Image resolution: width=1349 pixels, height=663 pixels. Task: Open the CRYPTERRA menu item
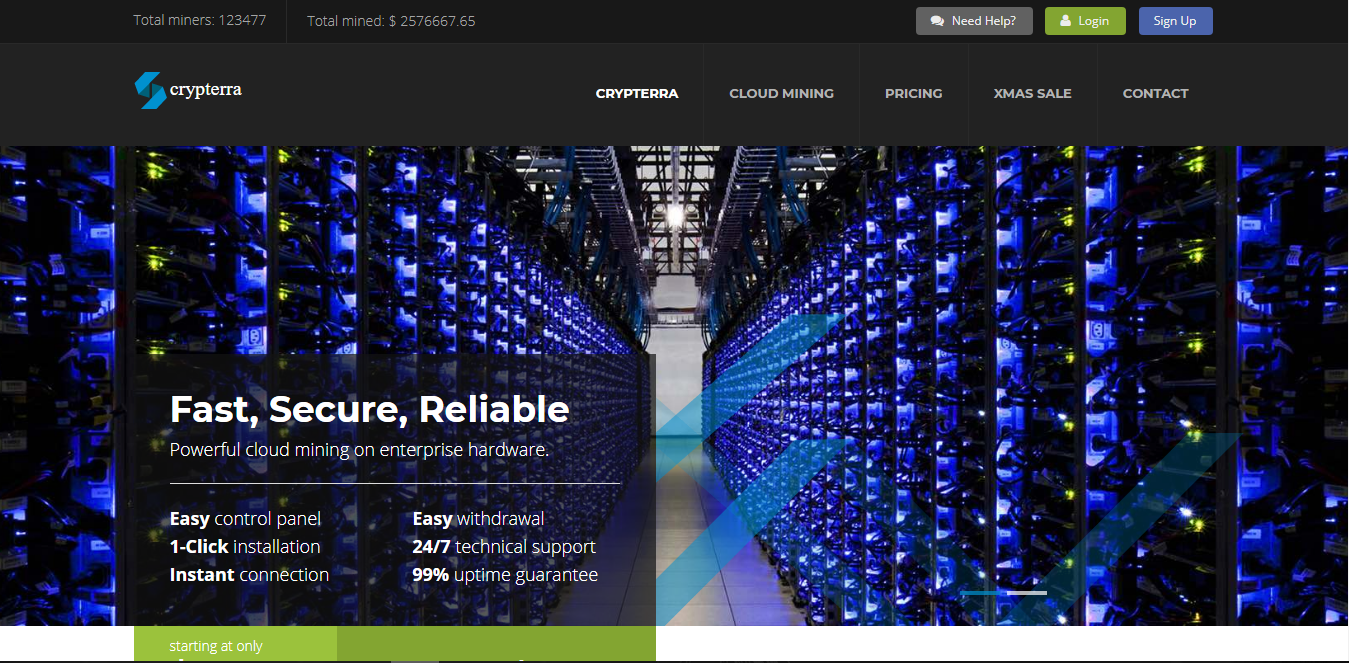pyautogui.click(x=637, y=93)
